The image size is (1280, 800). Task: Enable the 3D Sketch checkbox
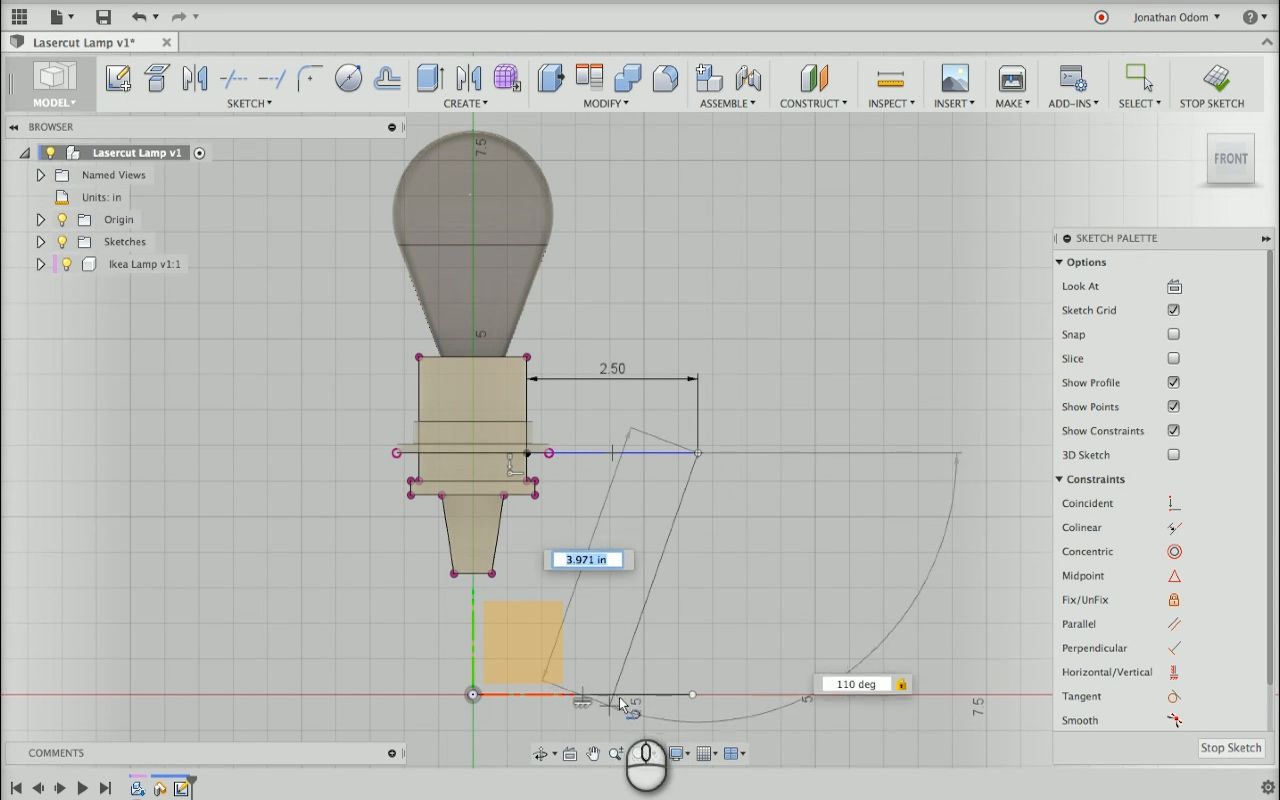1174,455
